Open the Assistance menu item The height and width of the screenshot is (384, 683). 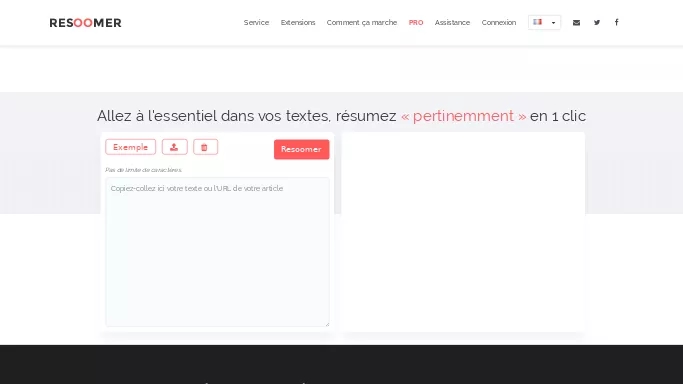coord(452,23)
